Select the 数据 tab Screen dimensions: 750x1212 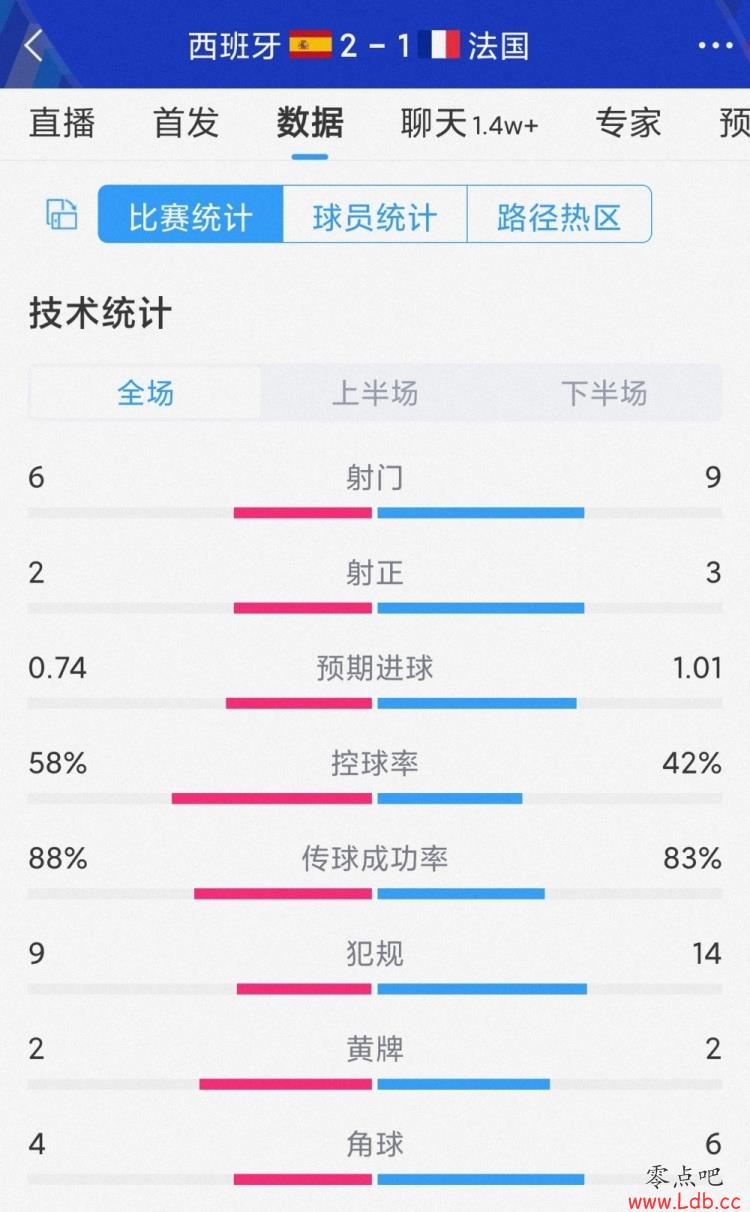pyautogui.click(x=310, y=123)
